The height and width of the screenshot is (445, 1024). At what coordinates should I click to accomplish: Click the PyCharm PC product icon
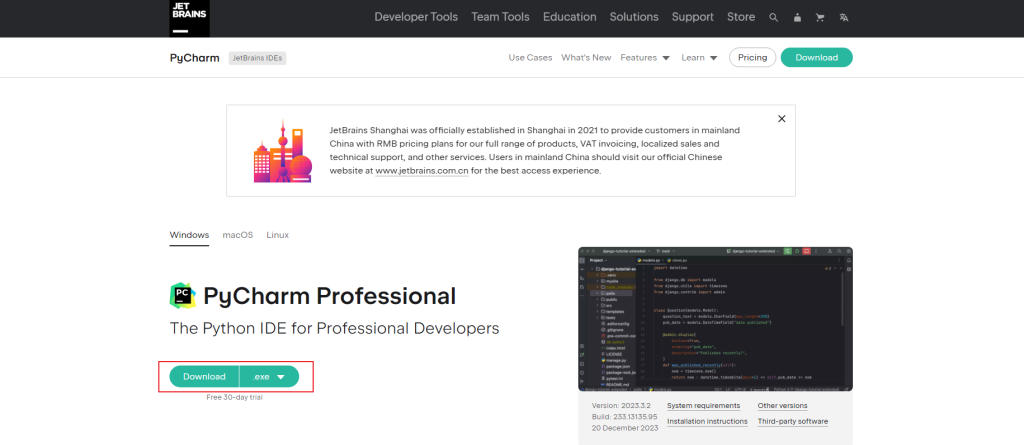tap(182, 295)
